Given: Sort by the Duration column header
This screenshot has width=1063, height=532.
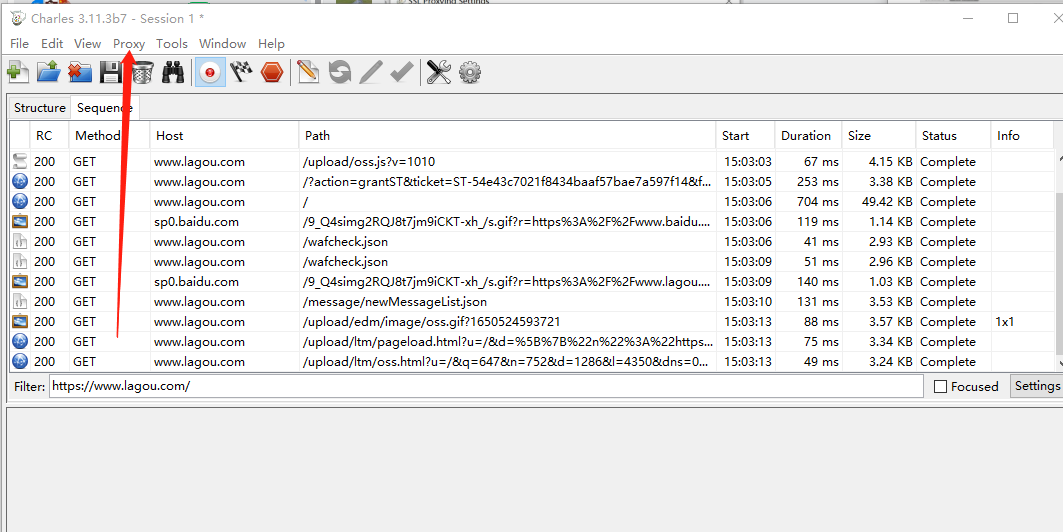Looking at the screenshot, I should (808, 136).
